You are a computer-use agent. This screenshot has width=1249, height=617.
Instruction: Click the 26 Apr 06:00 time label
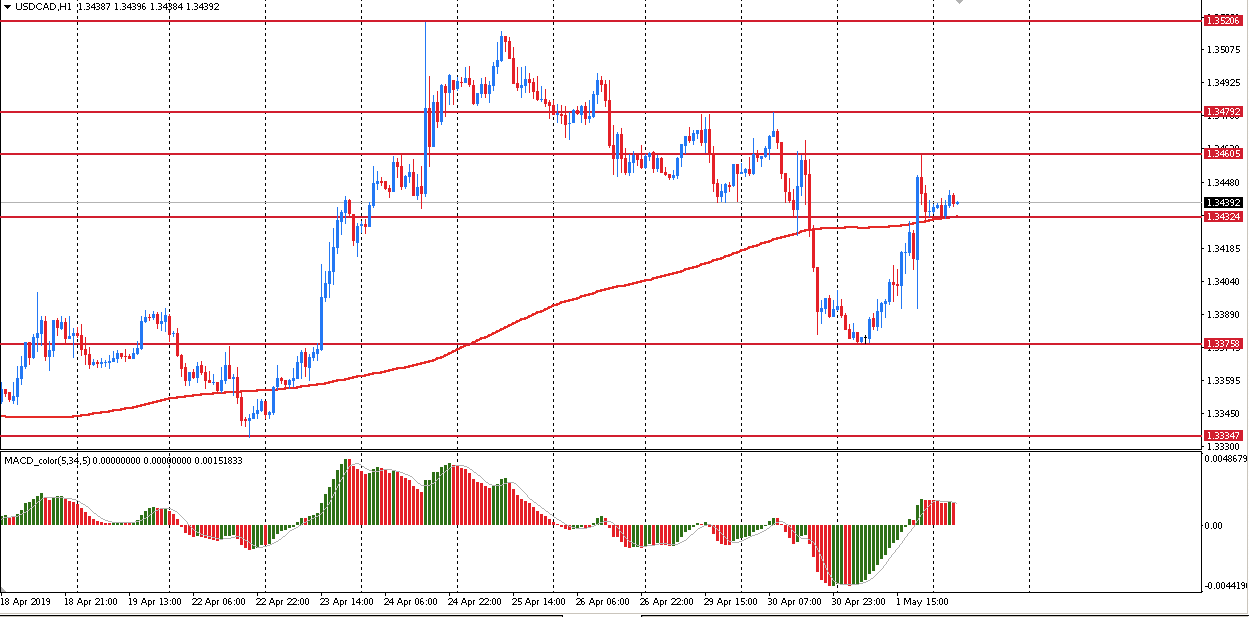tap(603, 602)
